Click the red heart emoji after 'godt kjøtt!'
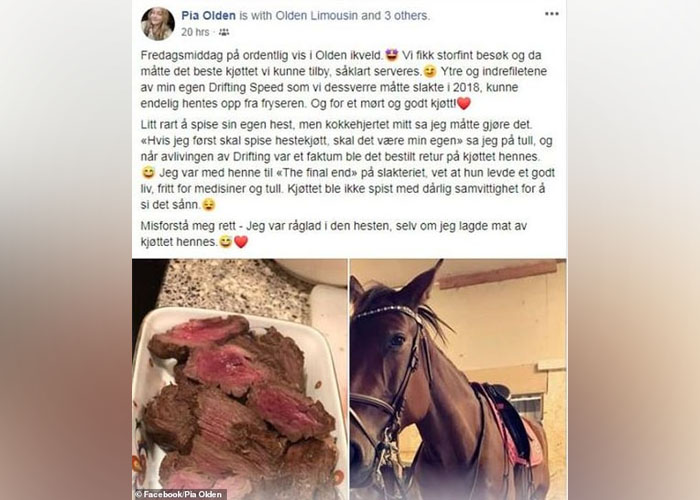The height and width of the screenshot is (500, 700). click(x=464, y=104)
